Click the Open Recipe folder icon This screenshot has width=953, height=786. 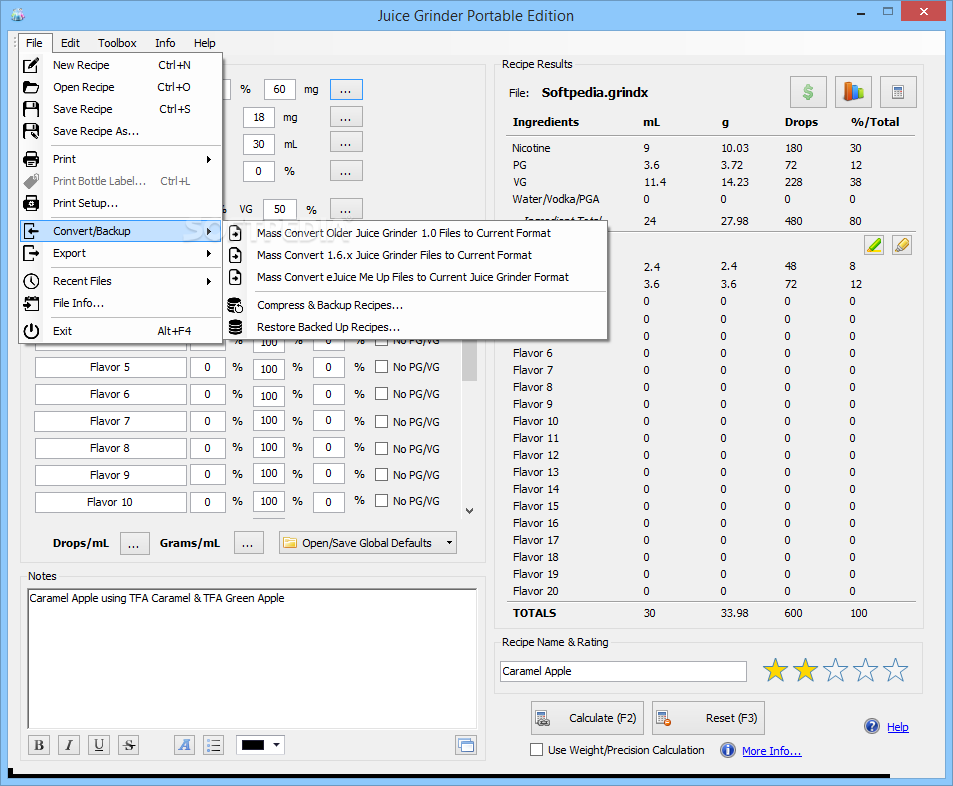point(31,87)
